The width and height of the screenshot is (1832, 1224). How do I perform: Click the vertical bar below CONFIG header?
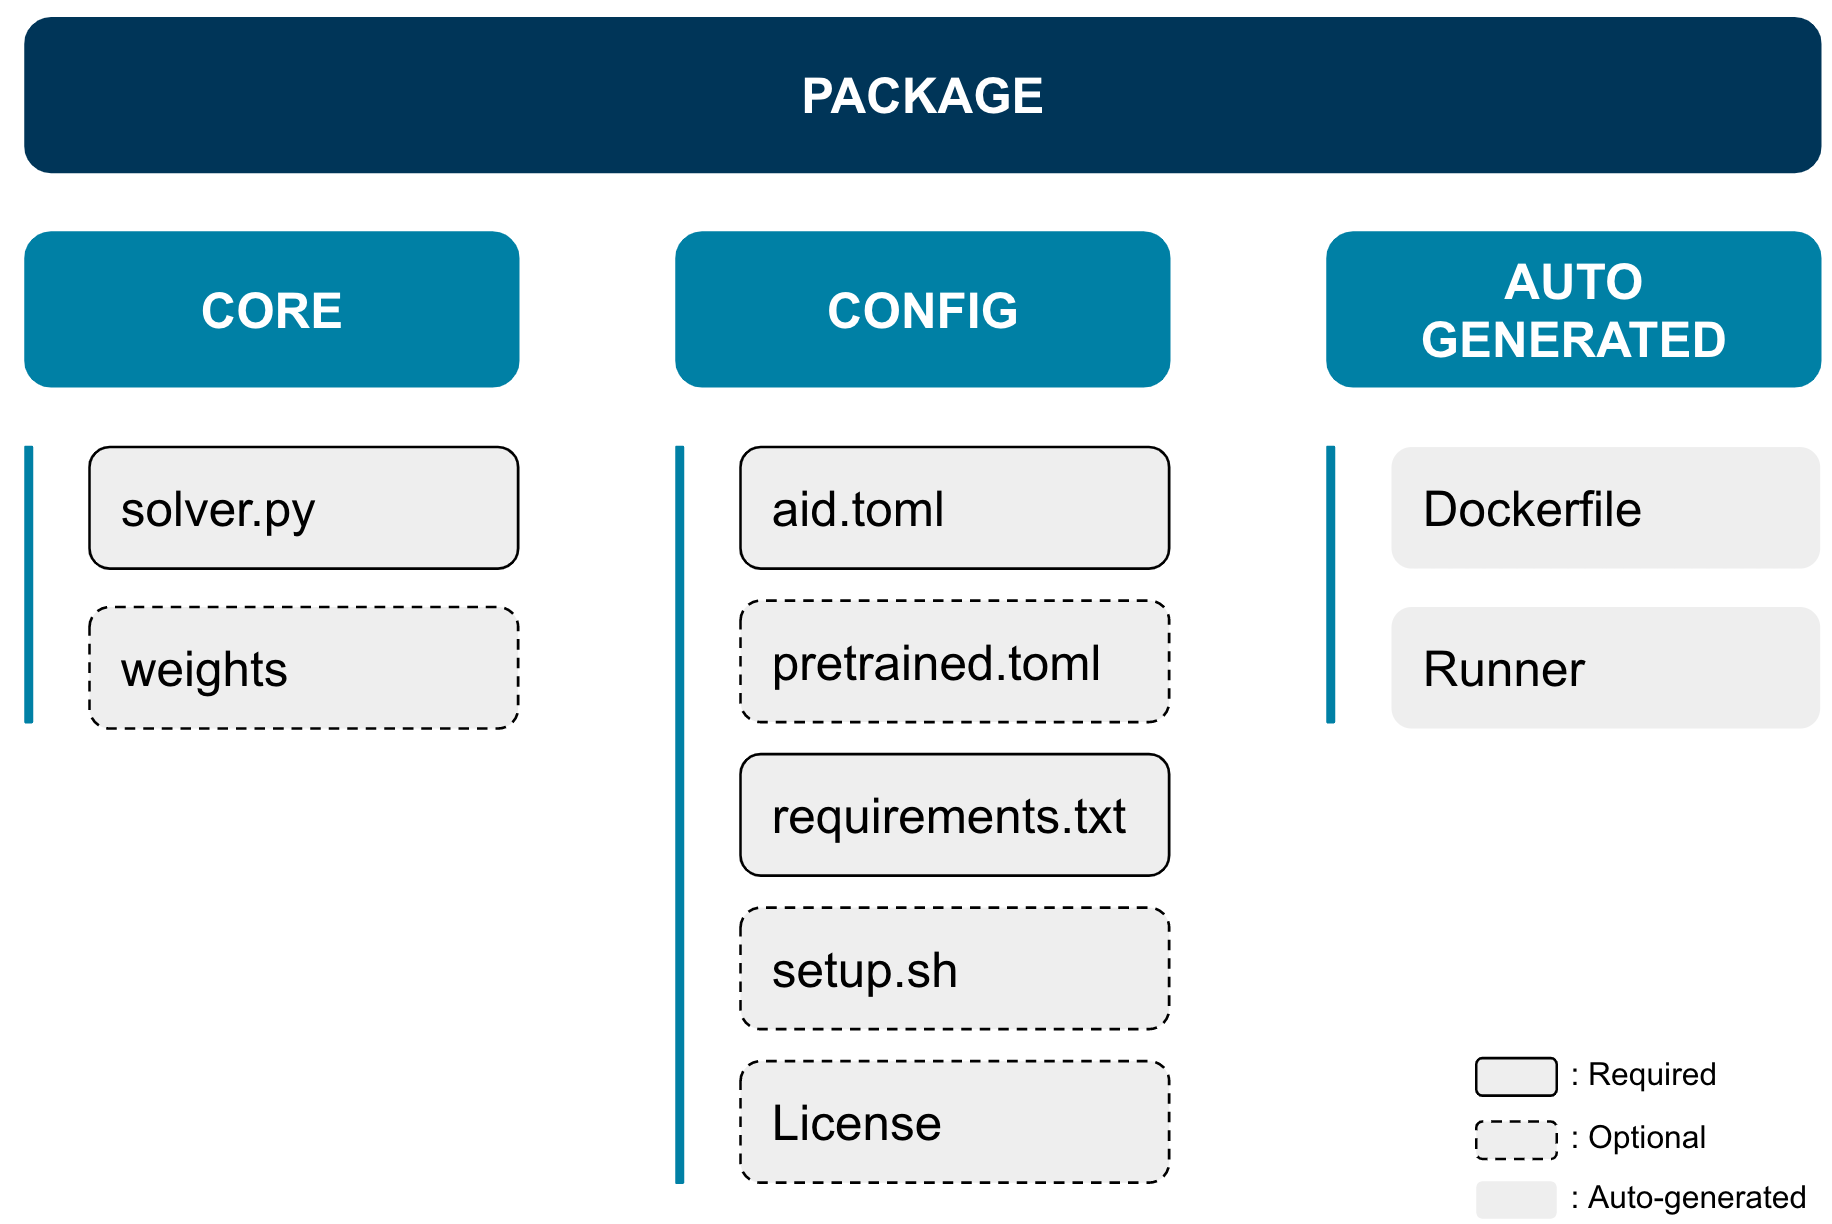(680, 815)
